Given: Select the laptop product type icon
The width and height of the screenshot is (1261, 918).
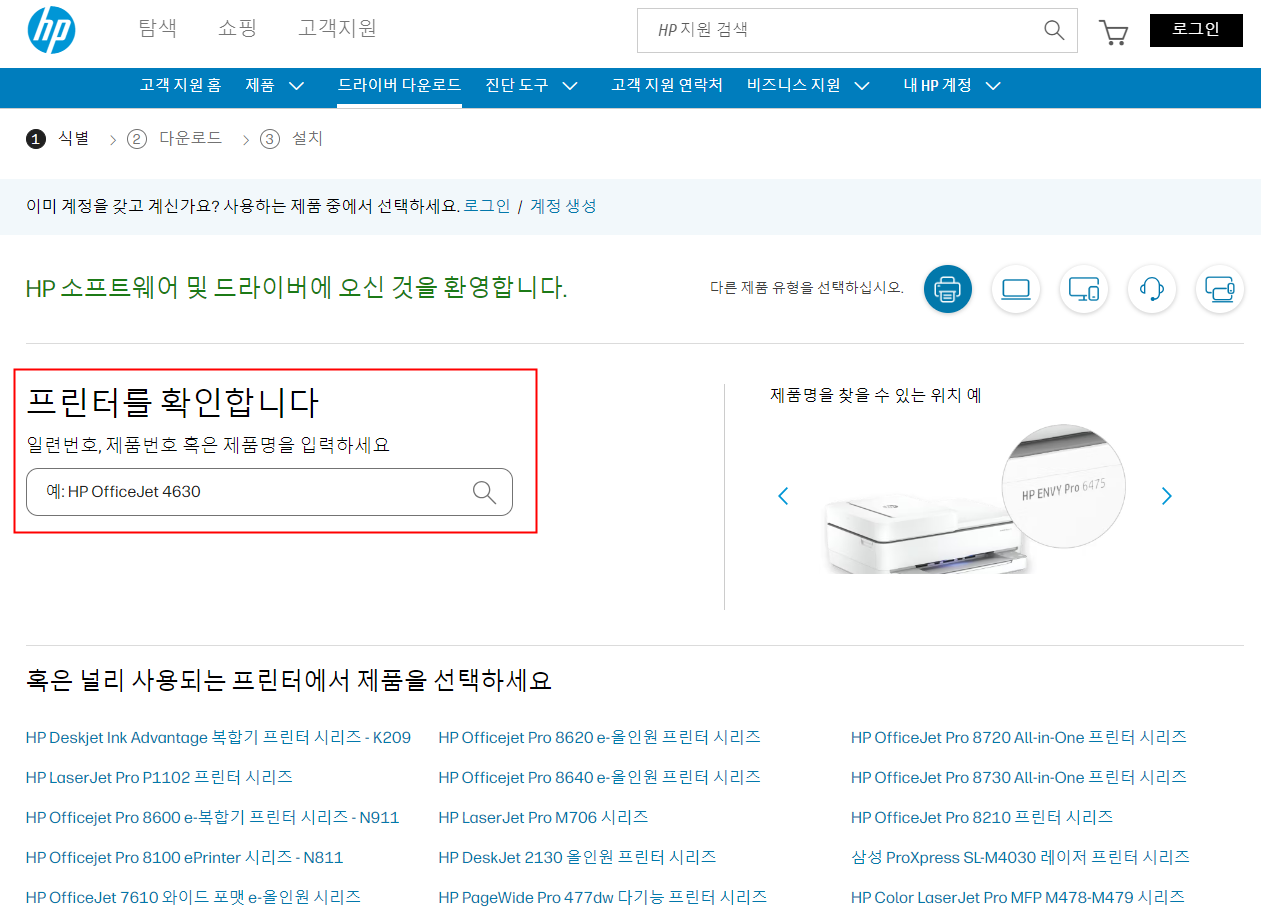Looking at the screenshot, I should coord(1016,290).
